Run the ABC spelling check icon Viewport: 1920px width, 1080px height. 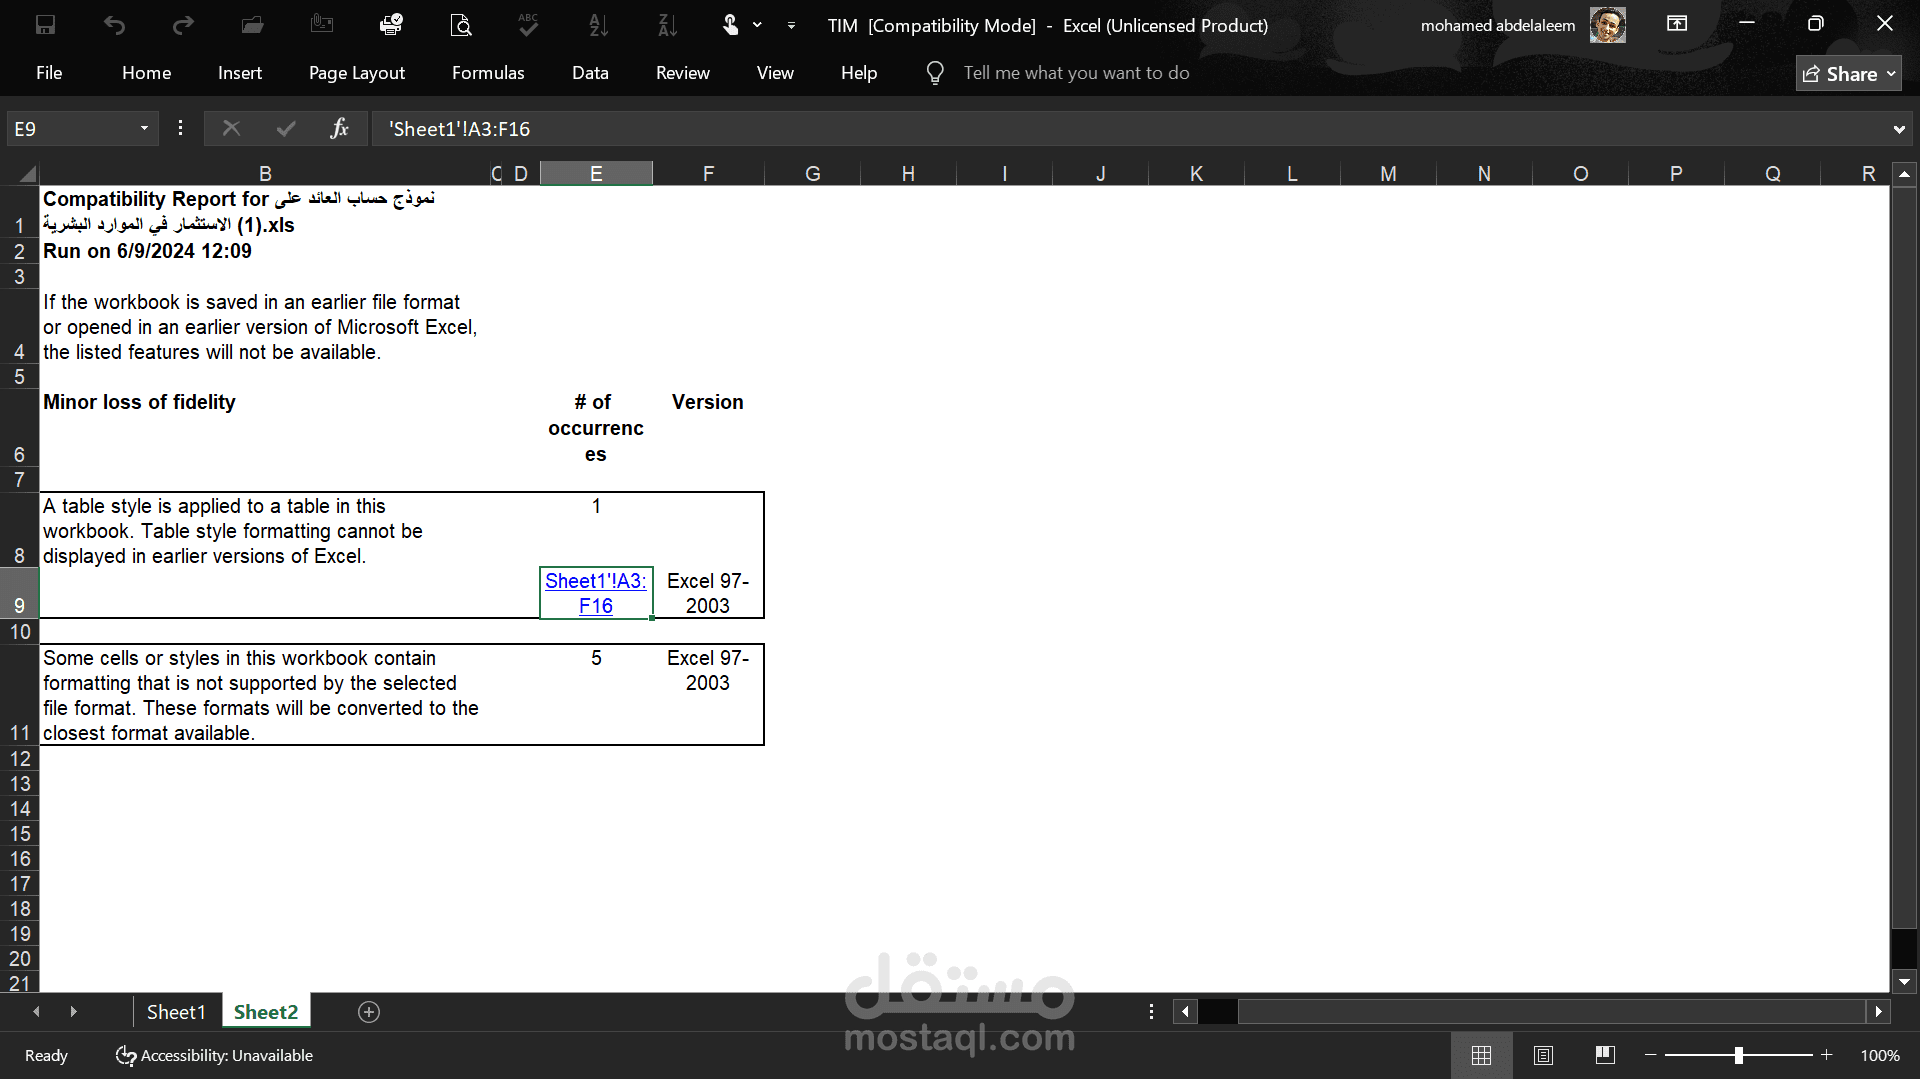[529, 25]
